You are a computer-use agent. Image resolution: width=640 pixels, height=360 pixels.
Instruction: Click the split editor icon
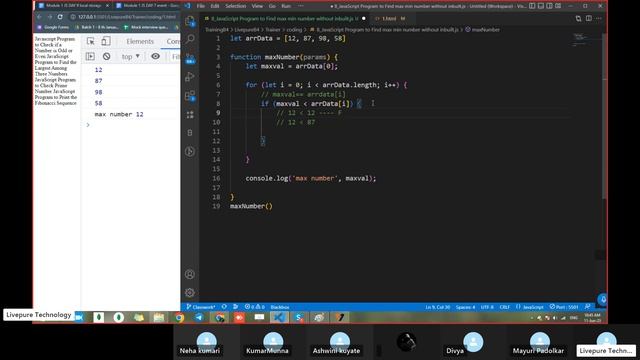(589, 18)
